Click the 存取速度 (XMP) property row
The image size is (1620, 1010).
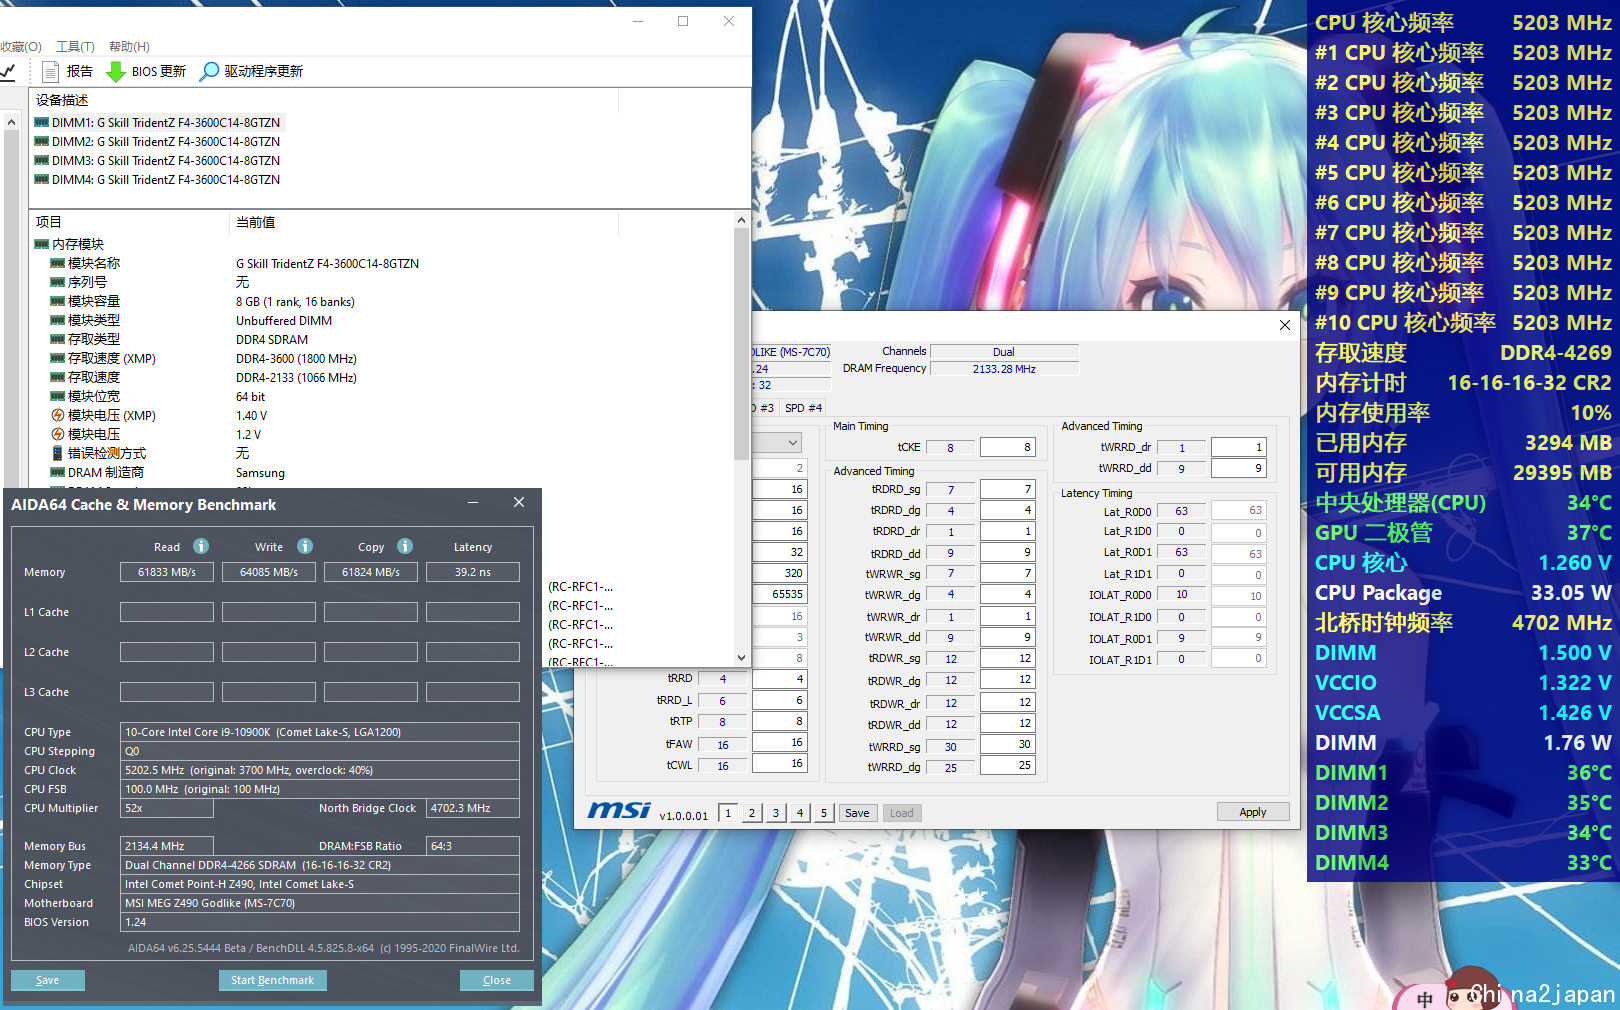tap(380, 359)
